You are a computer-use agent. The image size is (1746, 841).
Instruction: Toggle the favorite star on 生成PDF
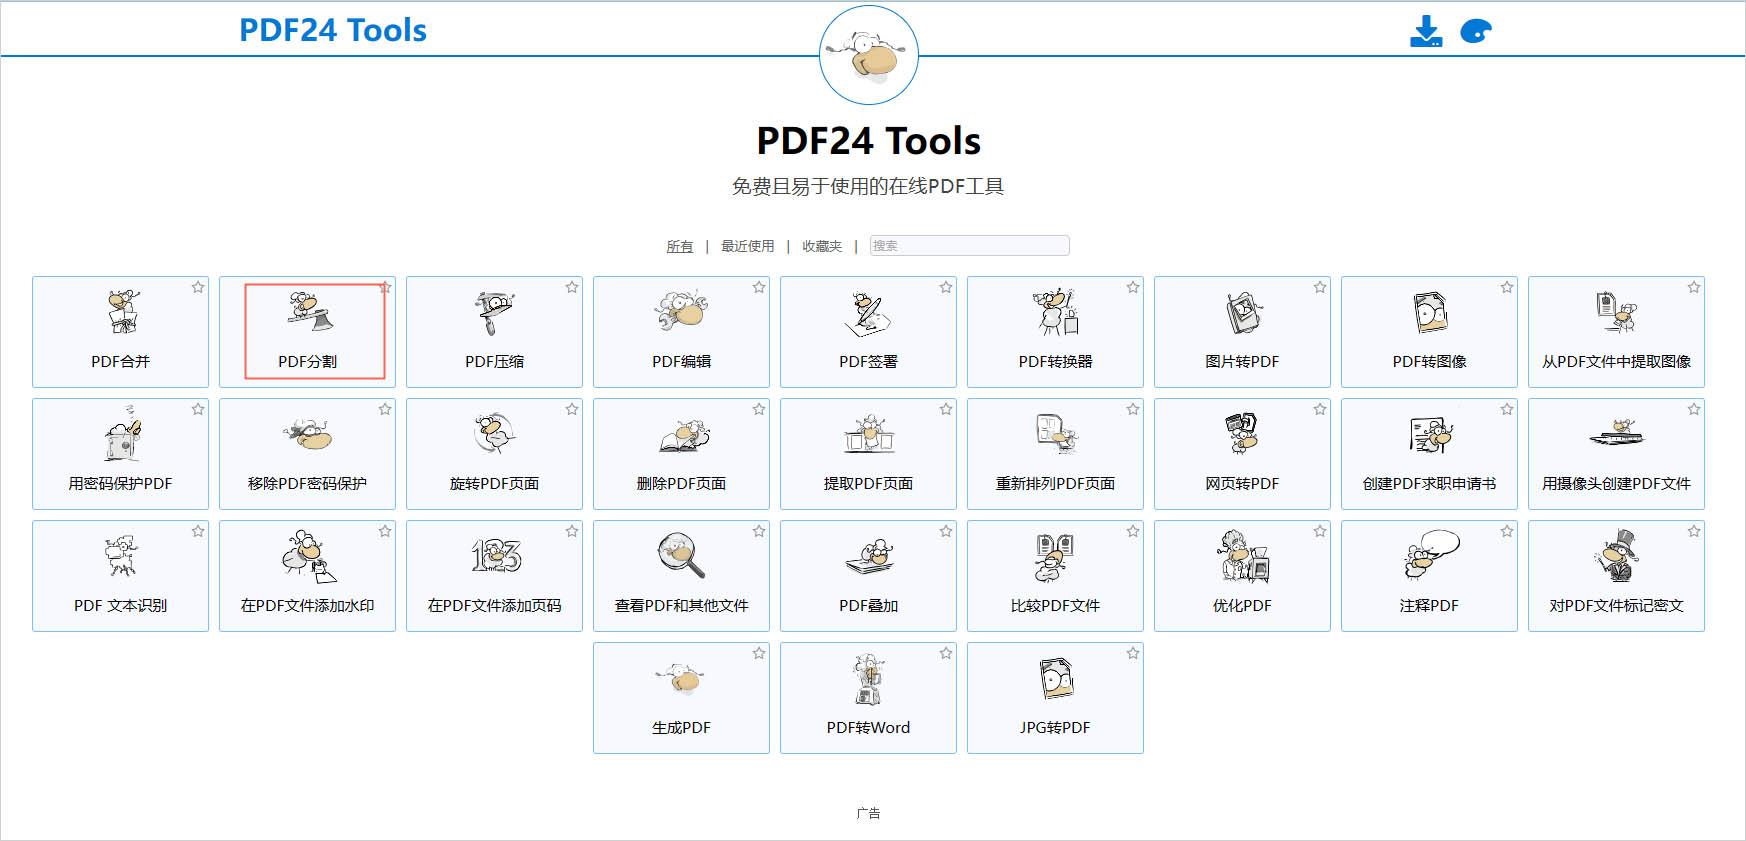pos(759,653)
